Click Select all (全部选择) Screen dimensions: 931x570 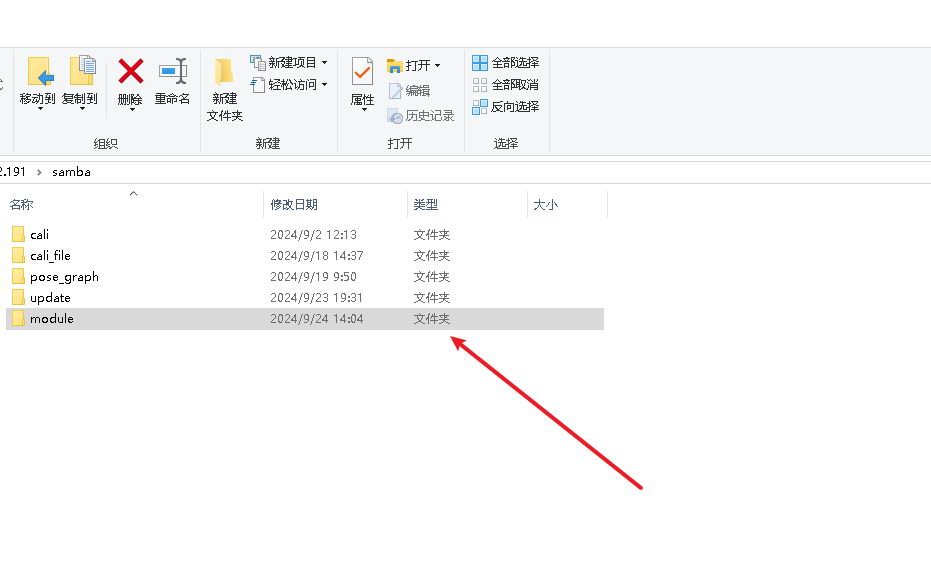tap(505, 62)
